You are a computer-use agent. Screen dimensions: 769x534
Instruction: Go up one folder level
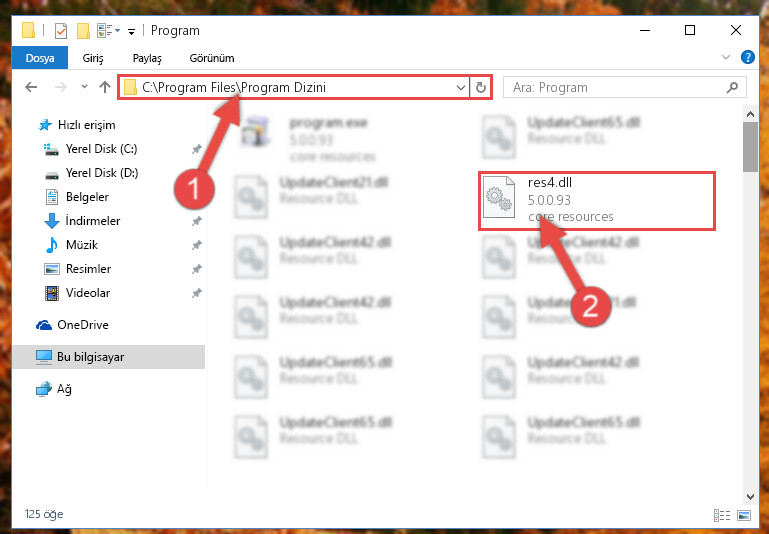point(104,87)
